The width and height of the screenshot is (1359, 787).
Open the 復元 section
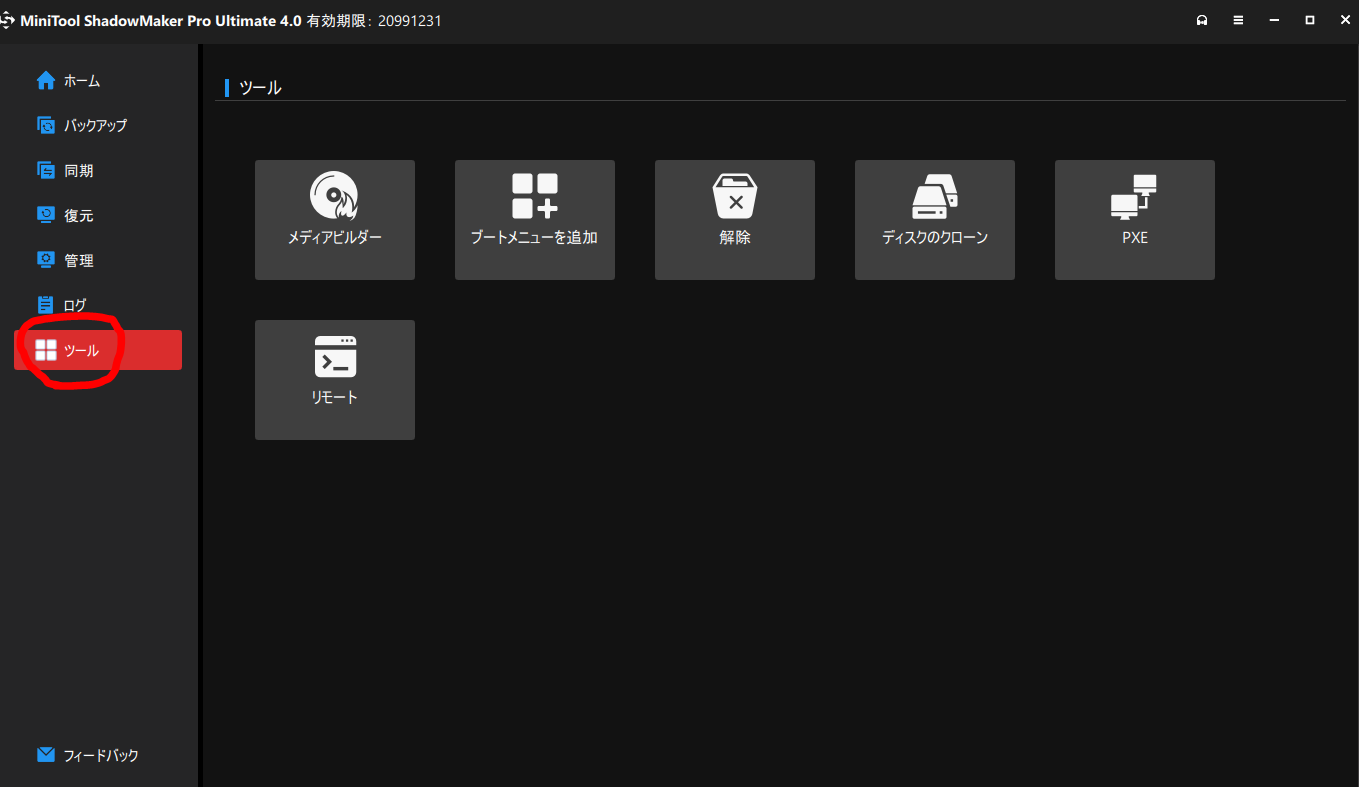(98, 216)
